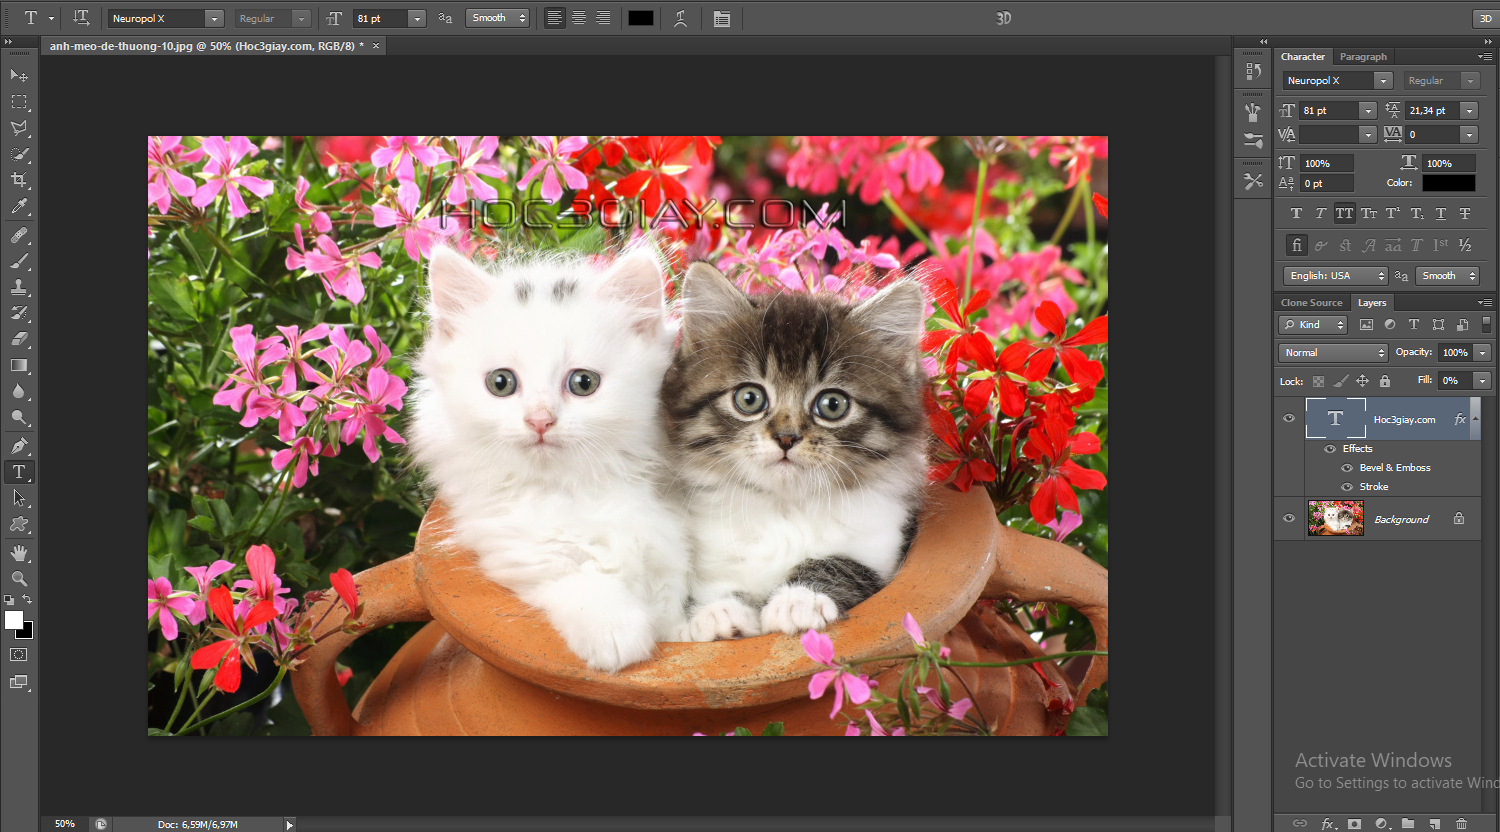Viewport: 1500px width, 832px height.
Task: Toggle Quick Mask mode icon
Action: coord(19,654)
